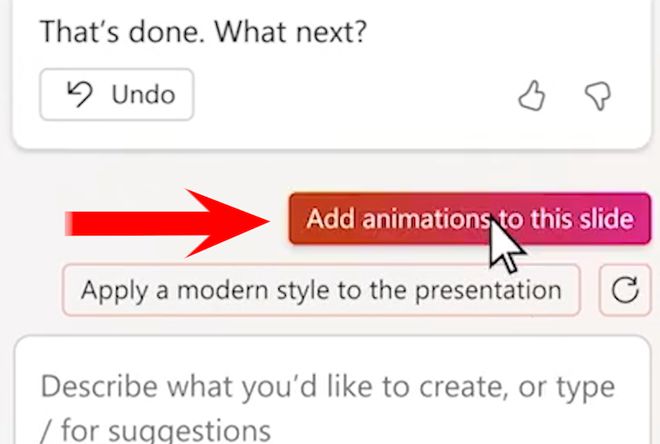The height and width of the screenshot is (444, 660).
Task: Click the thumbs up icon
Action: (x=531, y=96)
